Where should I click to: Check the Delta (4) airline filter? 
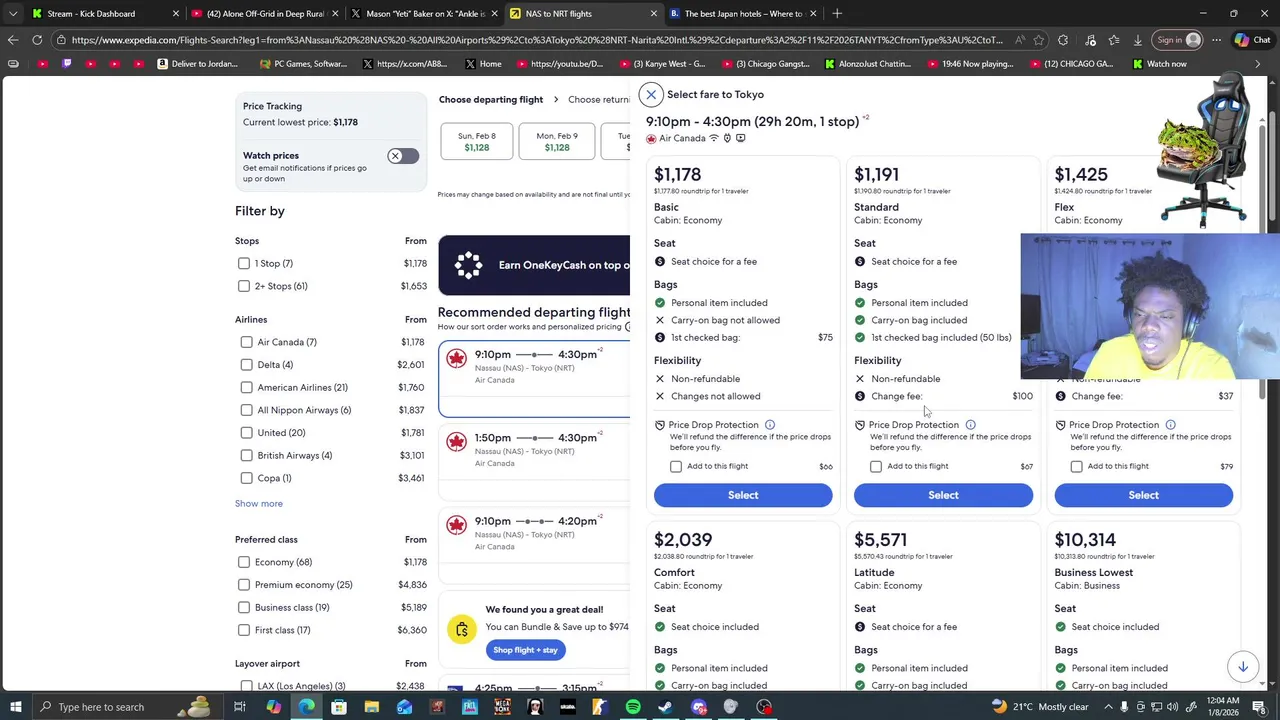(x=247, y=365)
